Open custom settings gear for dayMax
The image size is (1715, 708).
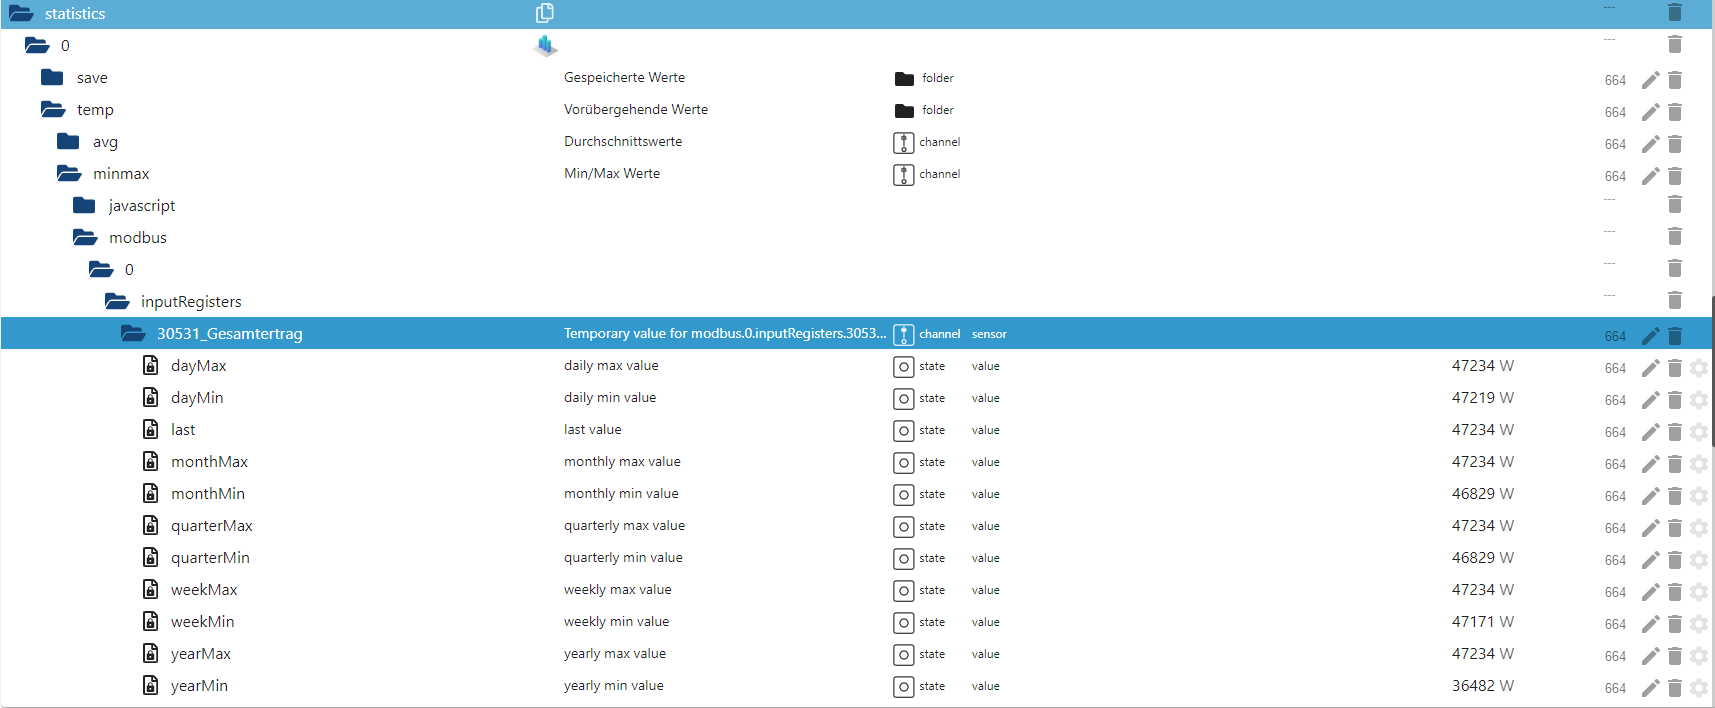point(1699,368)
